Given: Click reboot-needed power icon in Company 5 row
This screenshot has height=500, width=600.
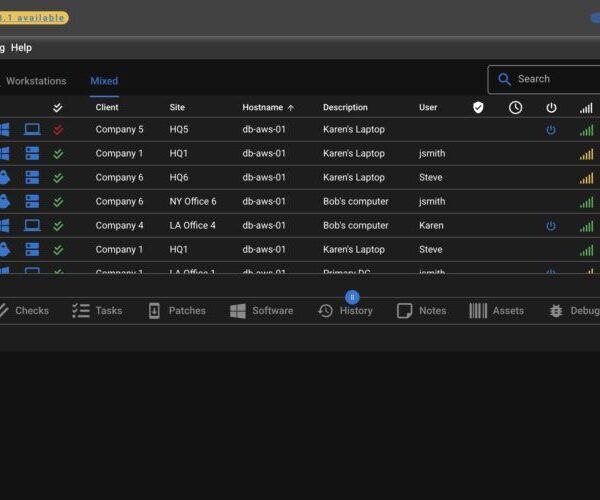Looking at the screenshot, I should (x=551, y=129).
